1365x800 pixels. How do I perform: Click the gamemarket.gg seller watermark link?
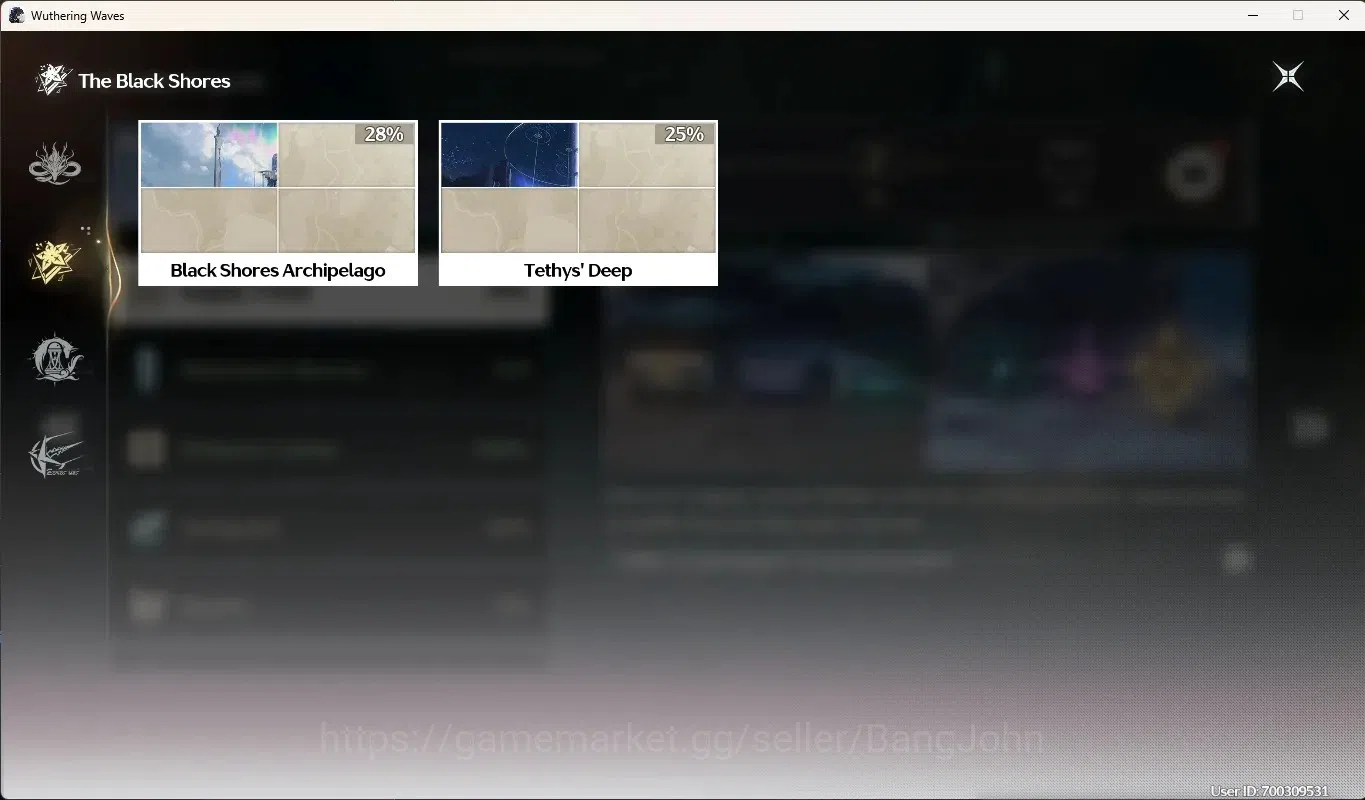click(682, 740)
